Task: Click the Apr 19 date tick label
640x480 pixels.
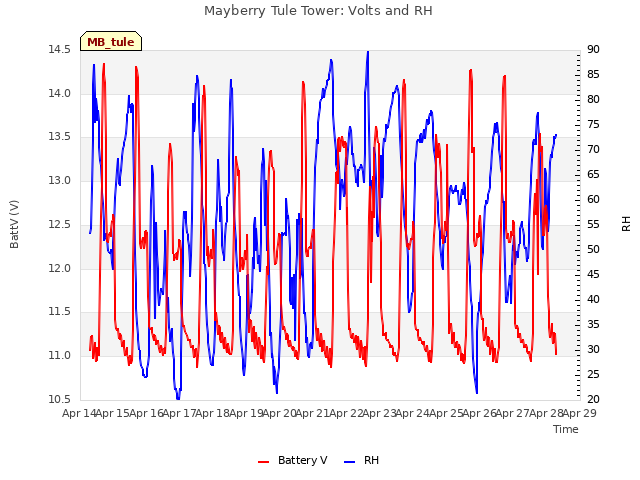Action: 247,413
